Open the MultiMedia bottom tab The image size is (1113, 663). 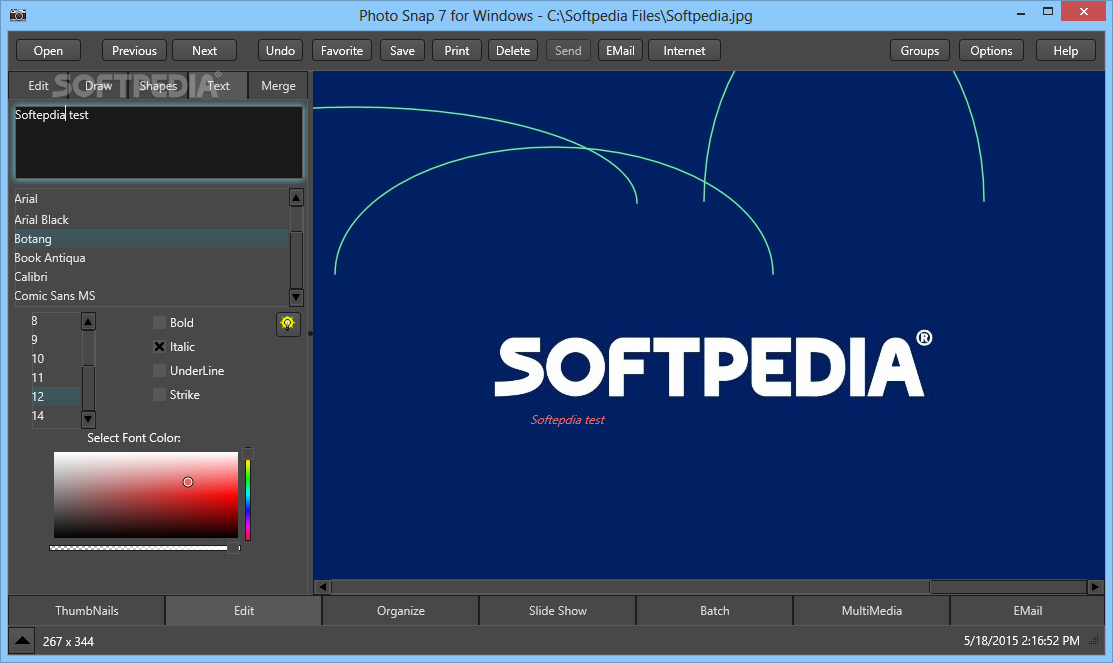(871, 610)
